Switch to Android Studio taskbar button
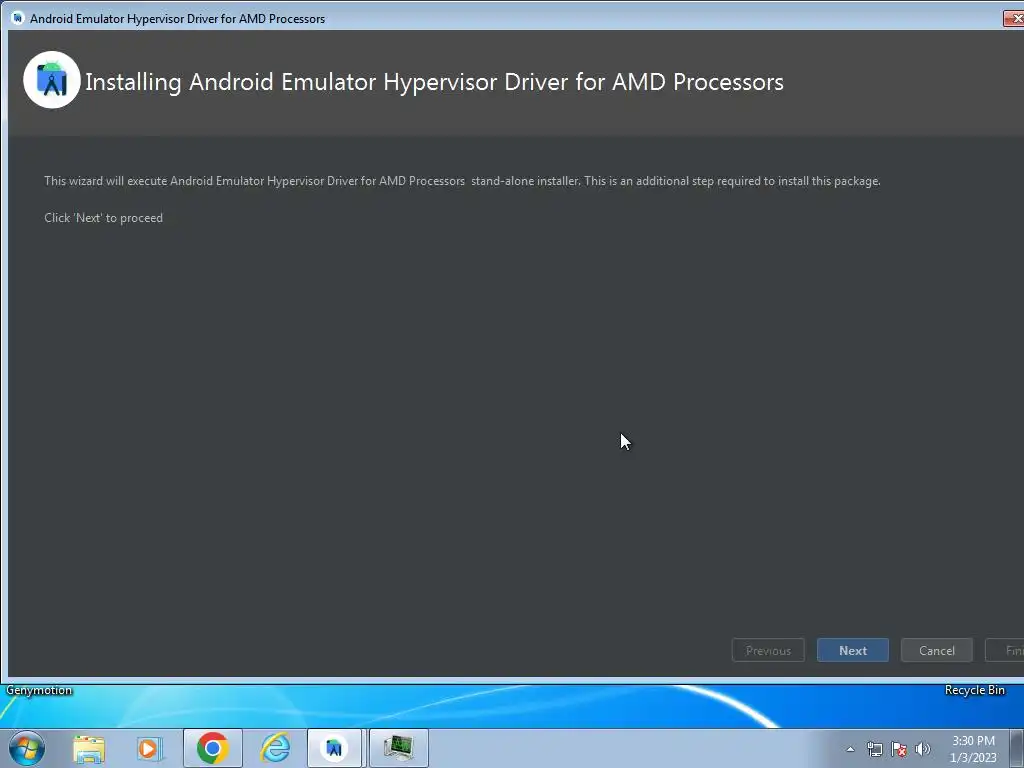1024x768 pixels. click(x=334, y=748)
